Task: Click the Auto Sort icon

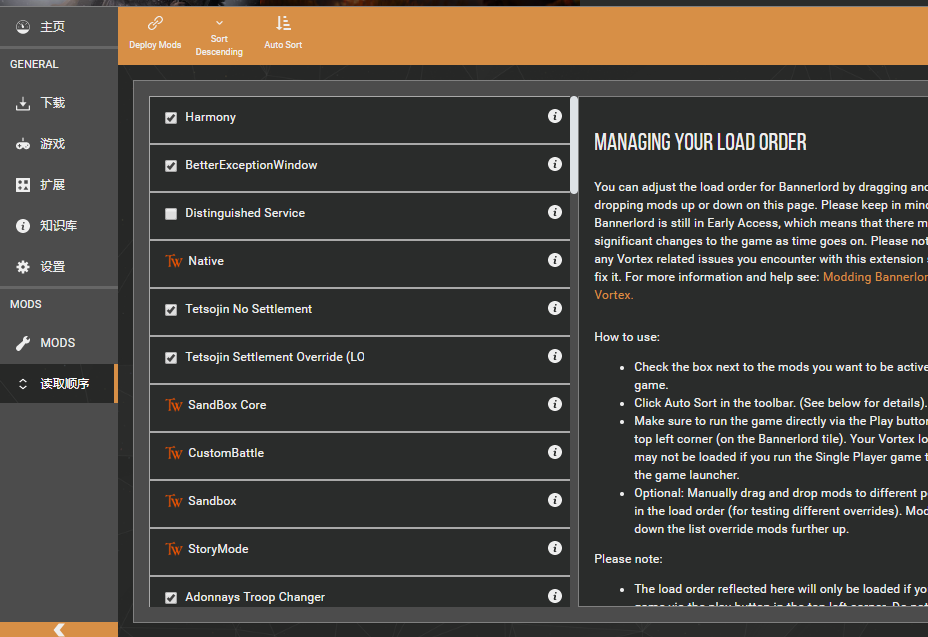Action: [x=283, y=23]
